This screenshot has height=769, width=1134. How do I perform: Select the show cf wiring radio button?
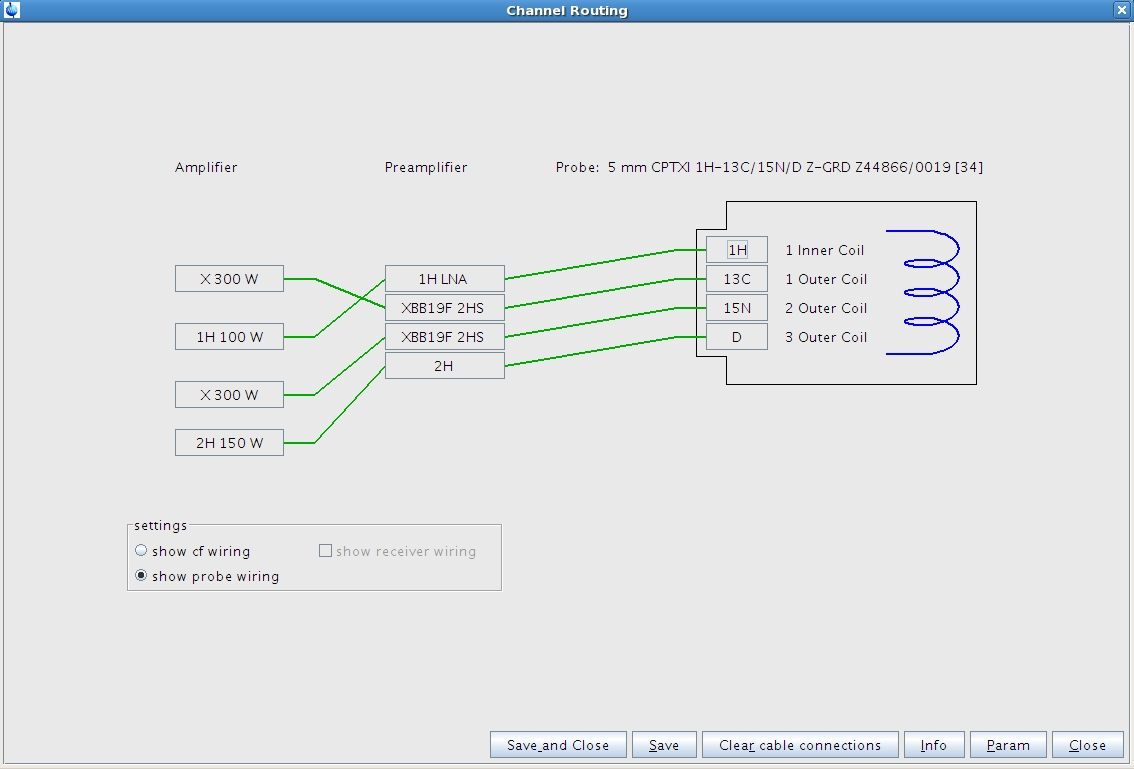(141, 551)
